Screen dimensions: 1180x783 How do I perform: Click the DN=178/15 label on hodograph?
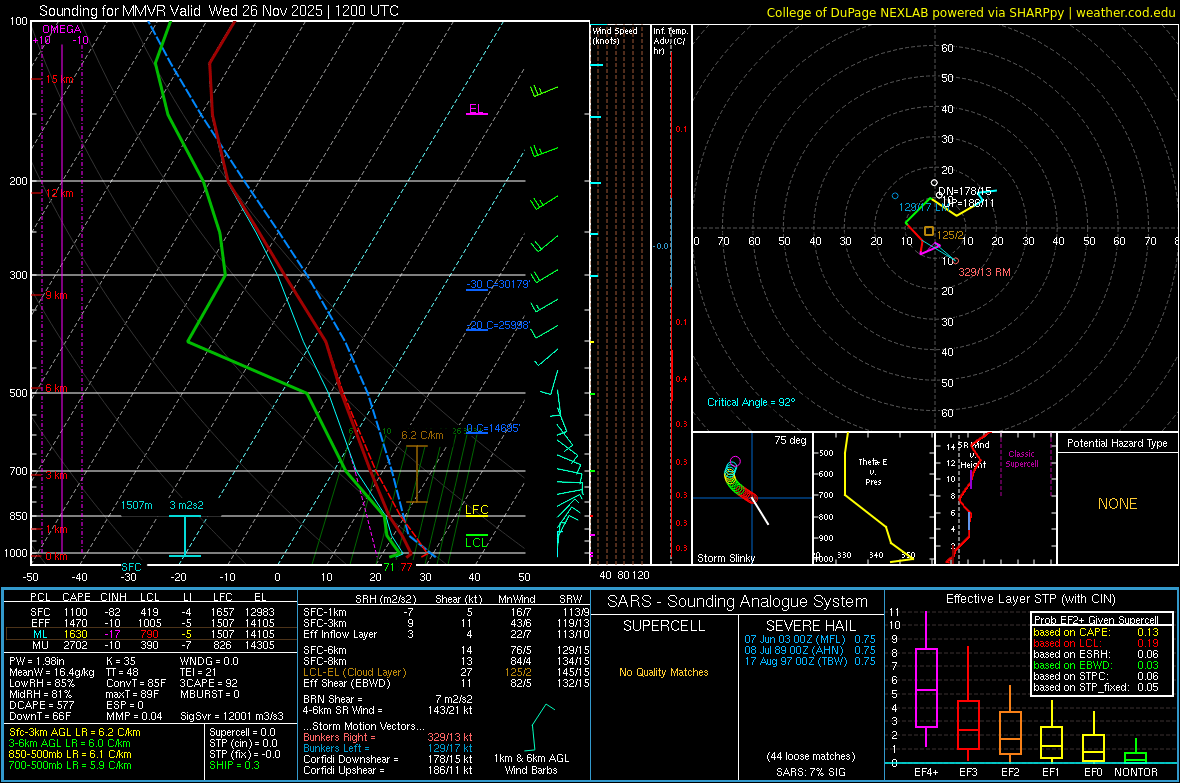click(x=965, y=191)
